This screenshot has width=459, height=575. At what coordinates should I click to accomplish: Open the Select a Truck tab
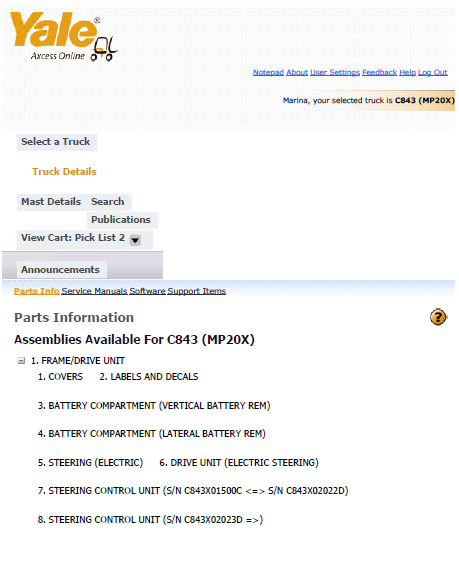tap(55, 142)
